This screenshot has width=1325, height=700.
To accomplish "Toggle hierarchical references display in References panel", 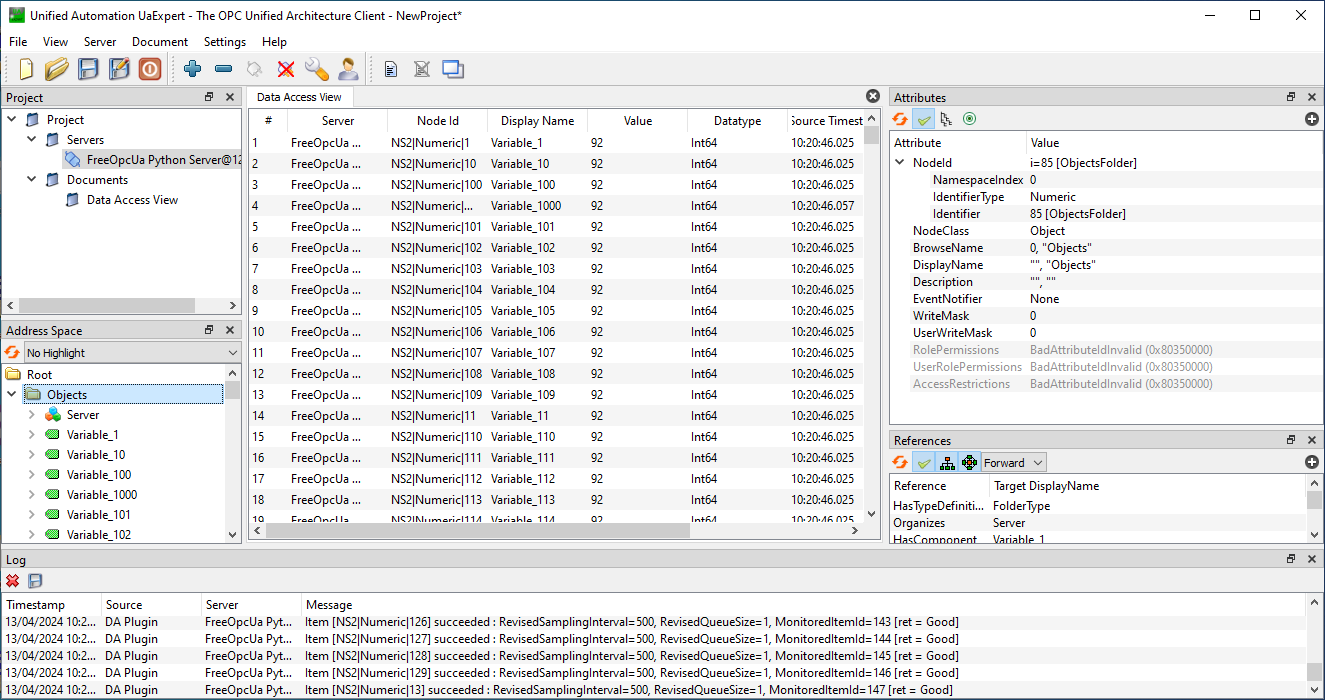I will click(x=946, y=462).
